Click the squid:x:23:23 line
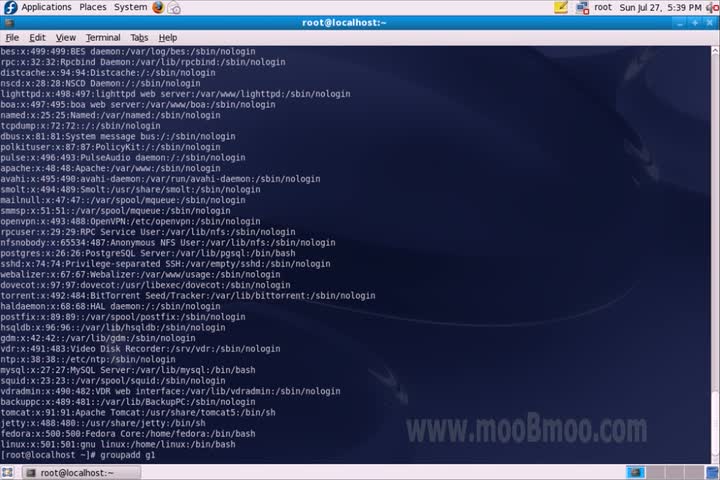This screenshot has width=720, height=480. 113,380
